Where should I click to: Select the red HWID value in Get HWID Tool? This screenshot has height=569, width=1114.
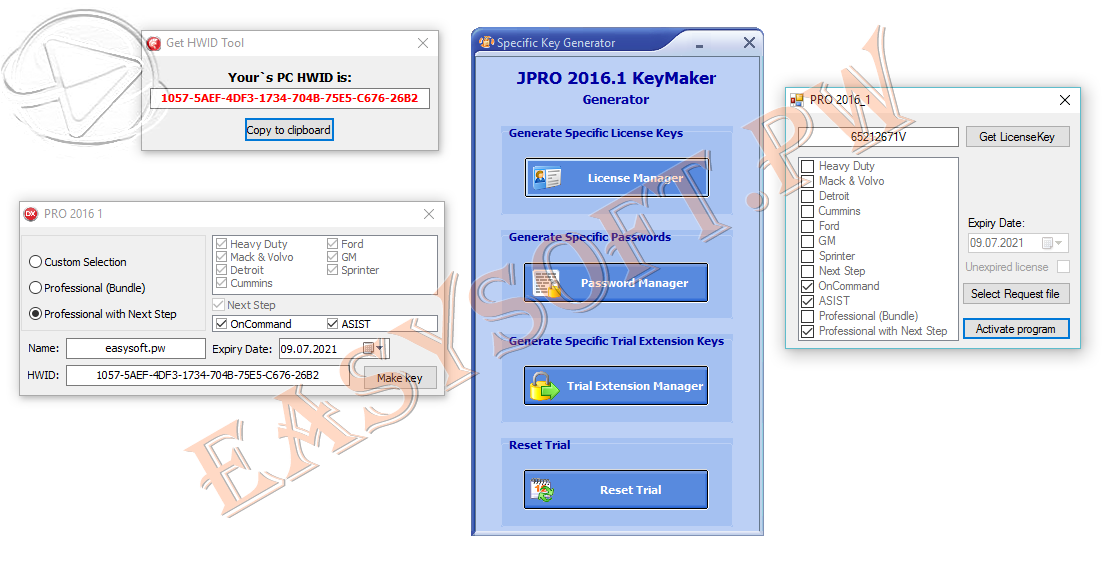289,98
